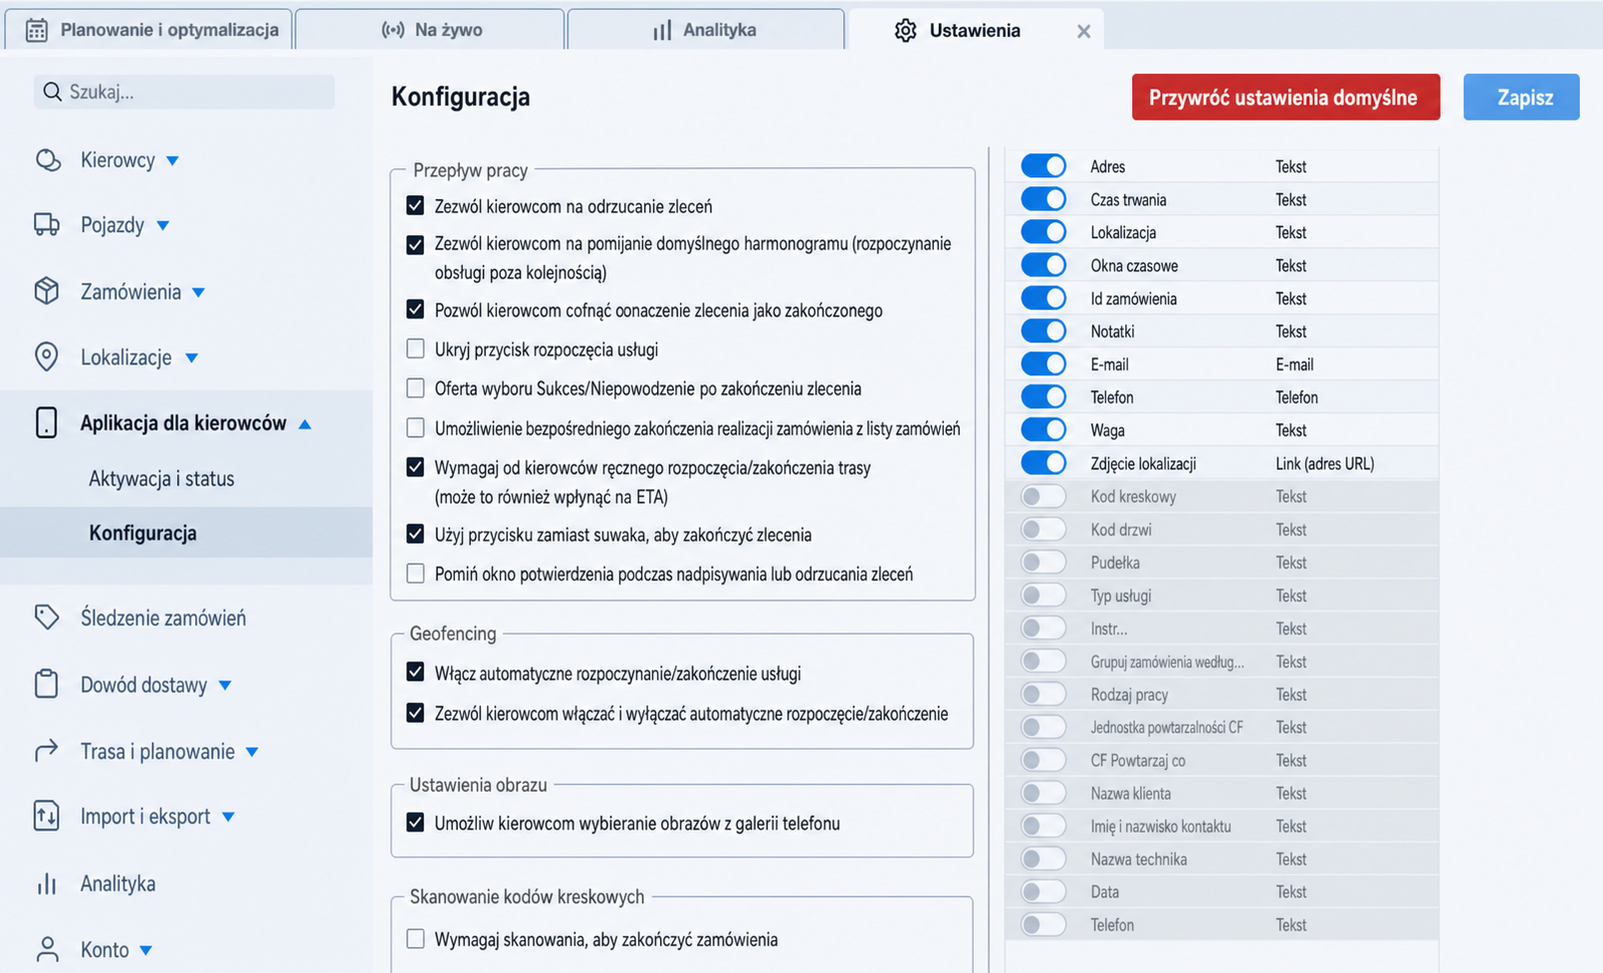The height and width of the screenshot is (973, 1603).
Task: Open sidebar Analityka link
Action: click(x=118, y=883)
